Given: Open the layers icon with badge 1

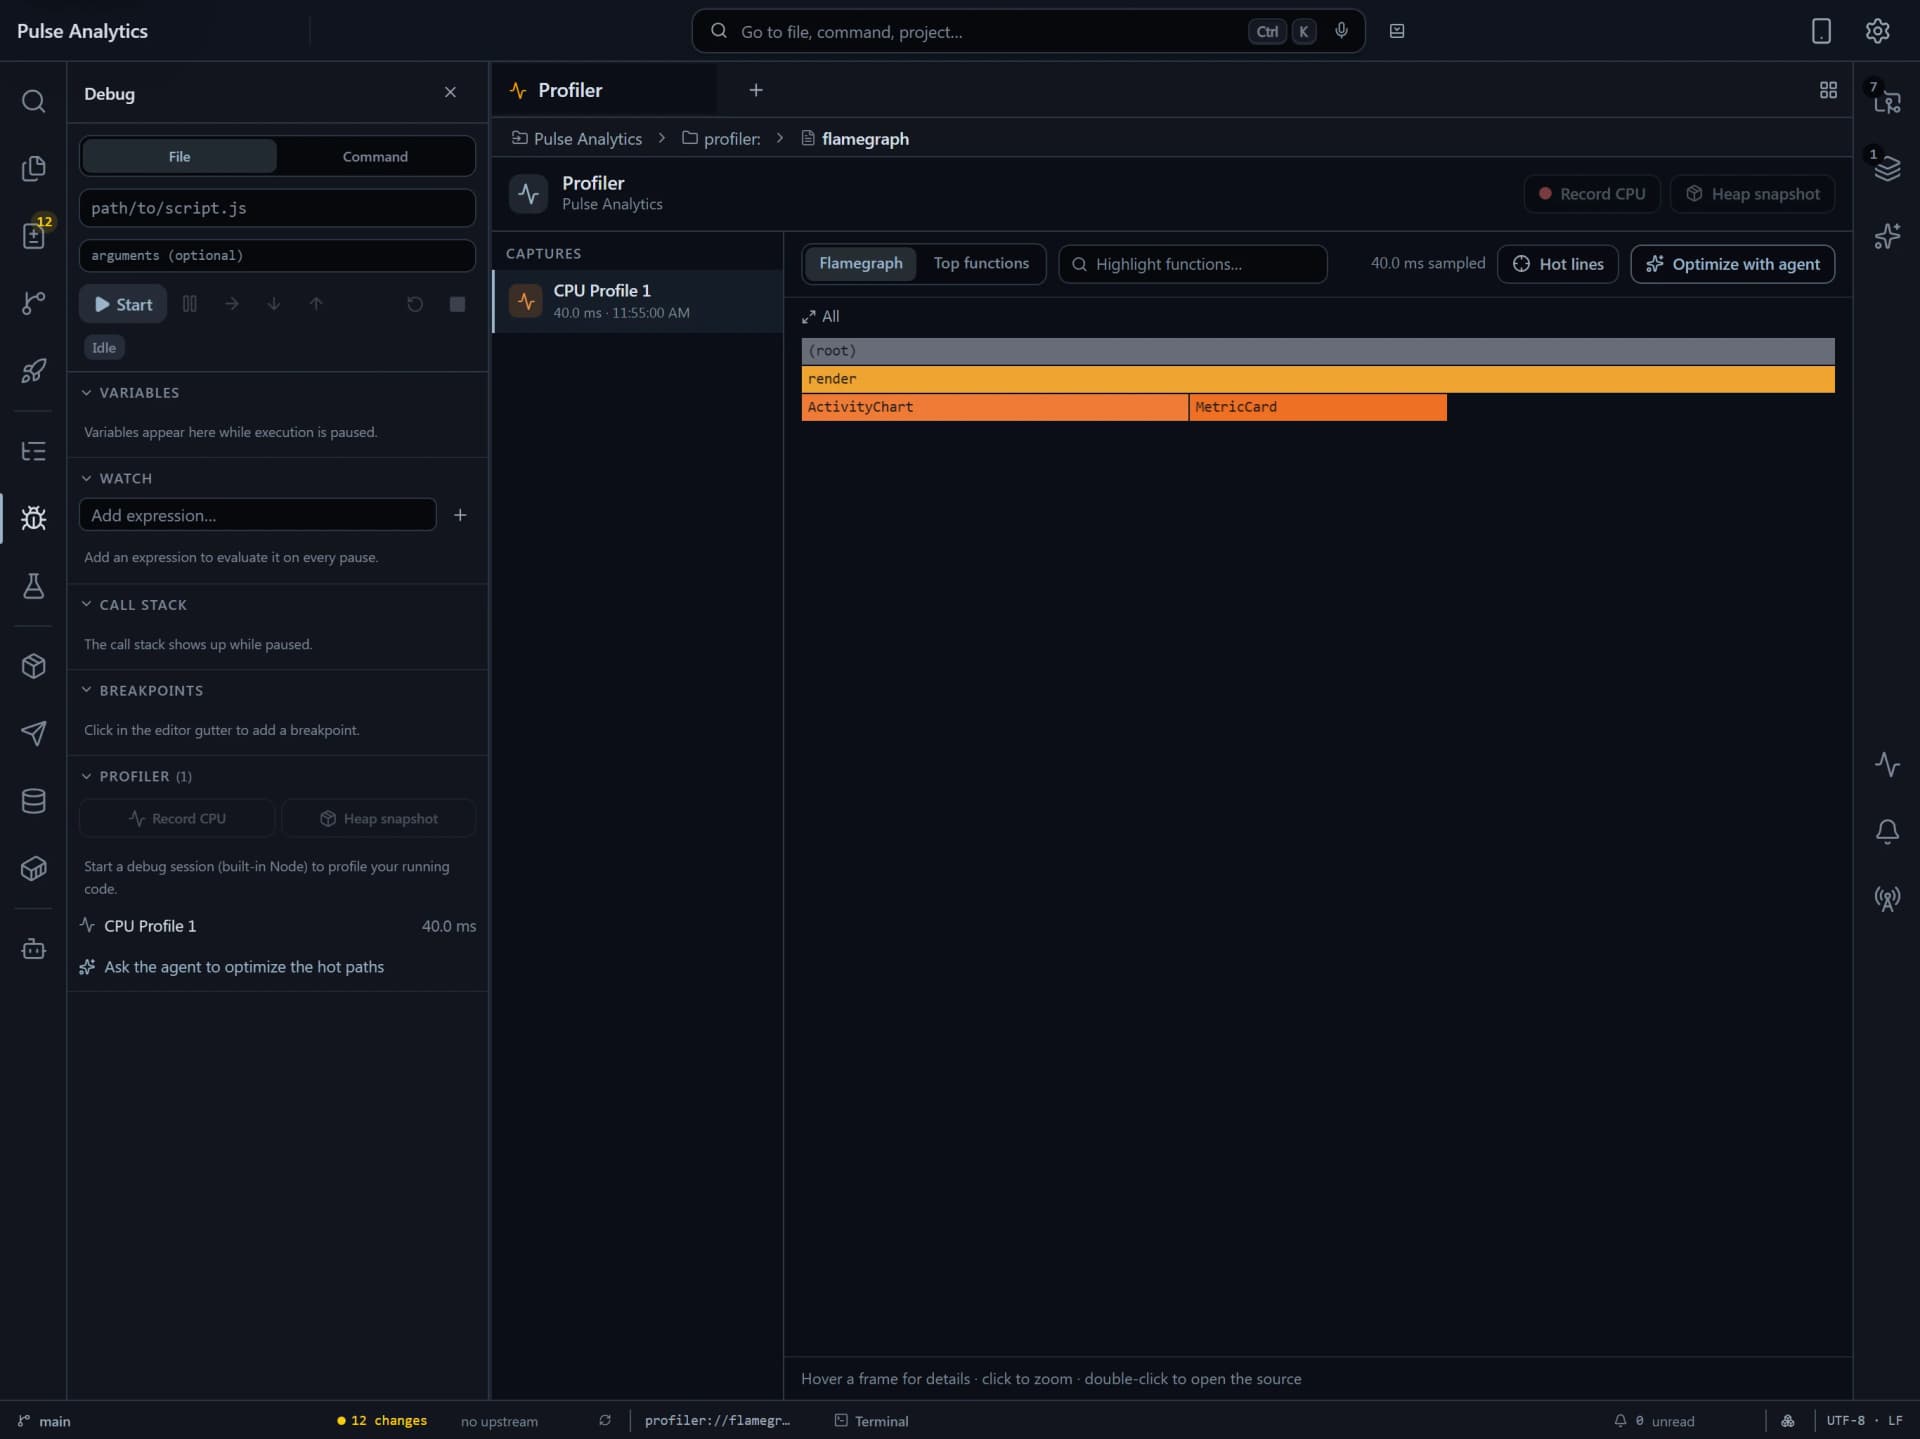Looking at the screenshot, I should [1886, 167].
